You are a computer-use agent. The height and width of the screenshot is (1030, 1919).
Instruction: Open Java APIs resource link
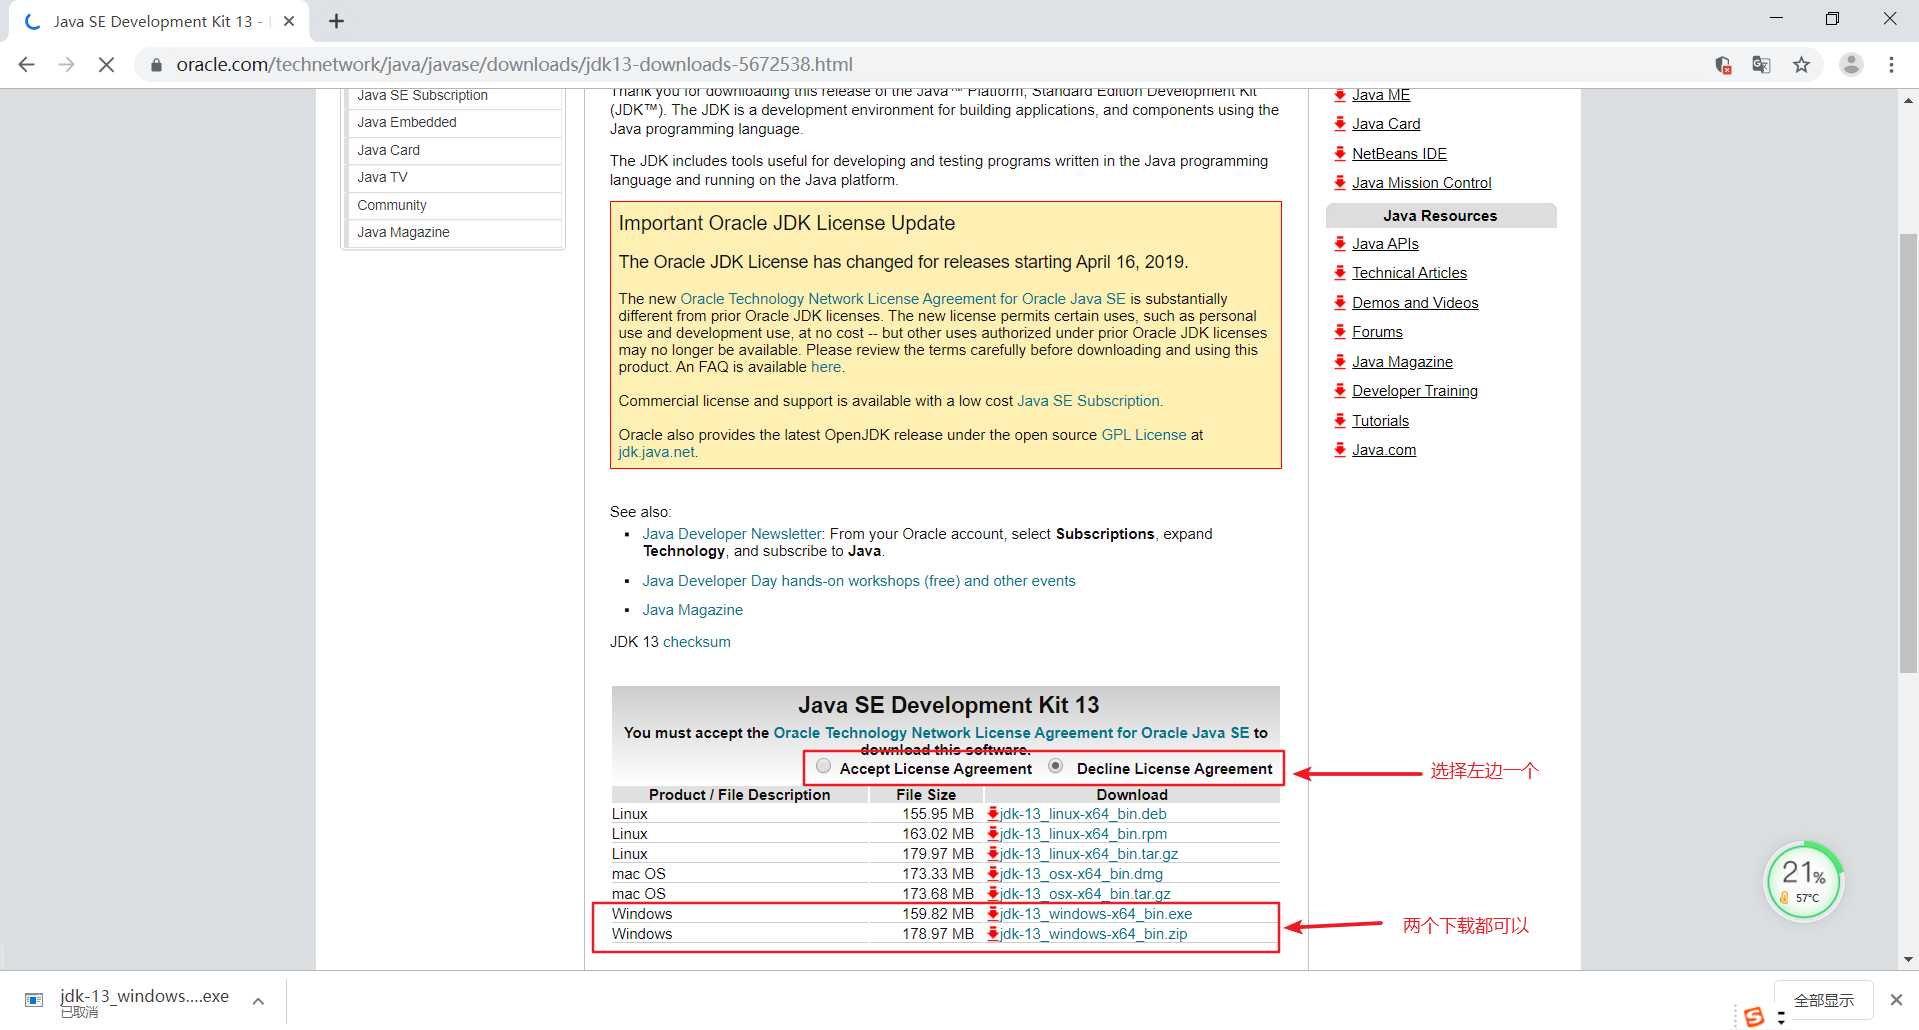(x=1385, y=244)
